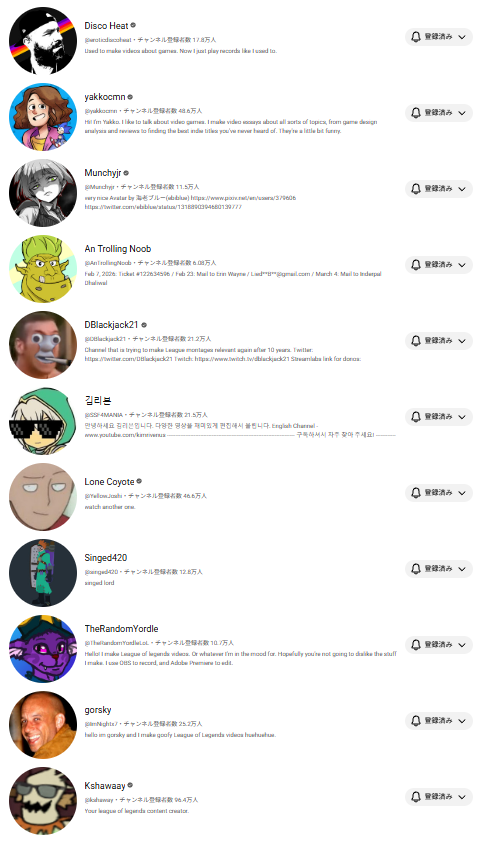Click the bell icon for Lone Coyote
Image resolution: width=497 pixels, height=845 pixels.
point(416,493)
